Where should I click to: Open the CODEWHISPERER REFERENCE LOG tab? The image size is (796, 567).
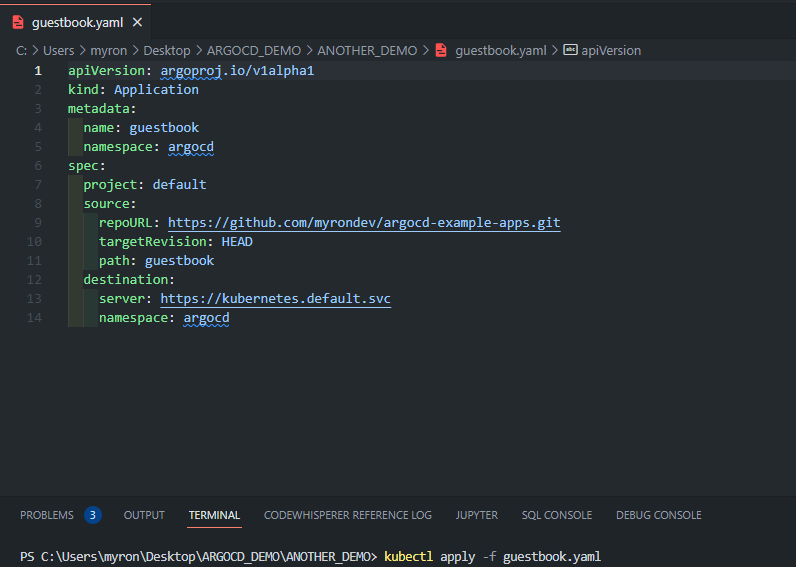click(x=348, y=515)
